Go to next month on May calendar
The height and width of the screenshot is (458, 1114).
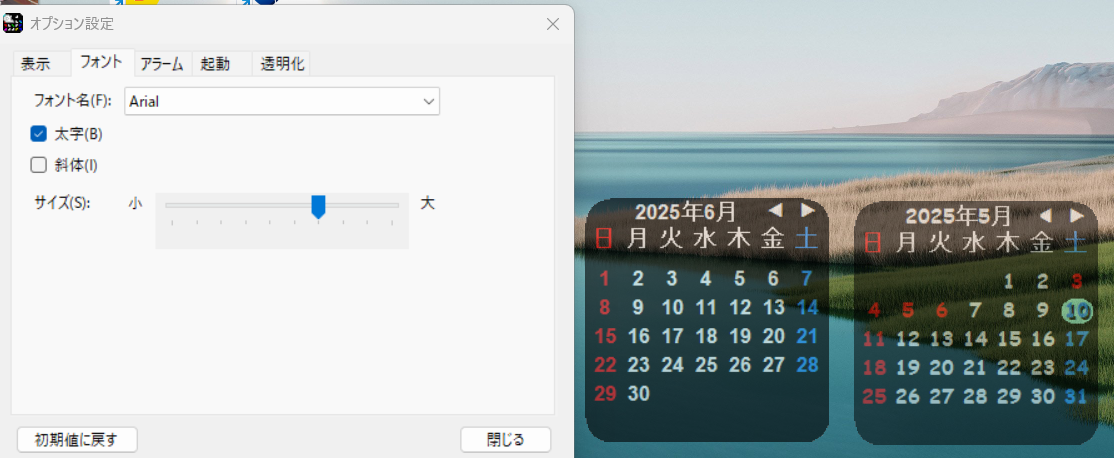1077,215
